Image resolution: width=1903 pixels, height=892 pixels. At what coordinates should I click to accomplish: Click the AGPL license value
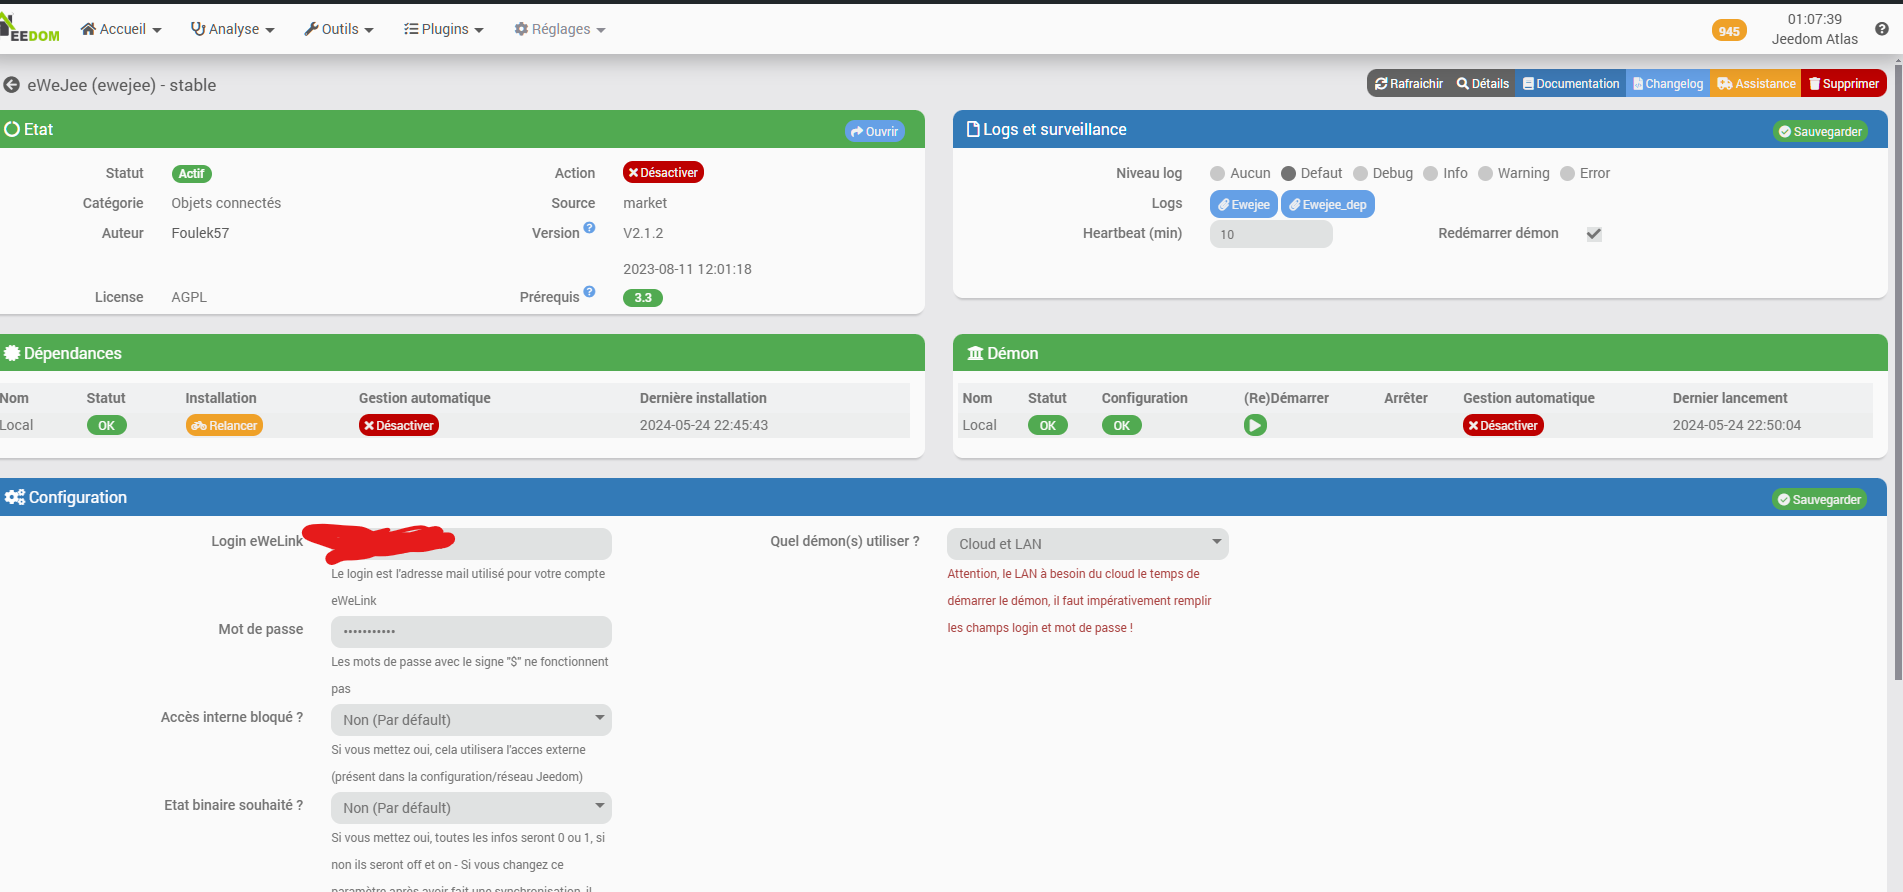(x=189, y=297)
